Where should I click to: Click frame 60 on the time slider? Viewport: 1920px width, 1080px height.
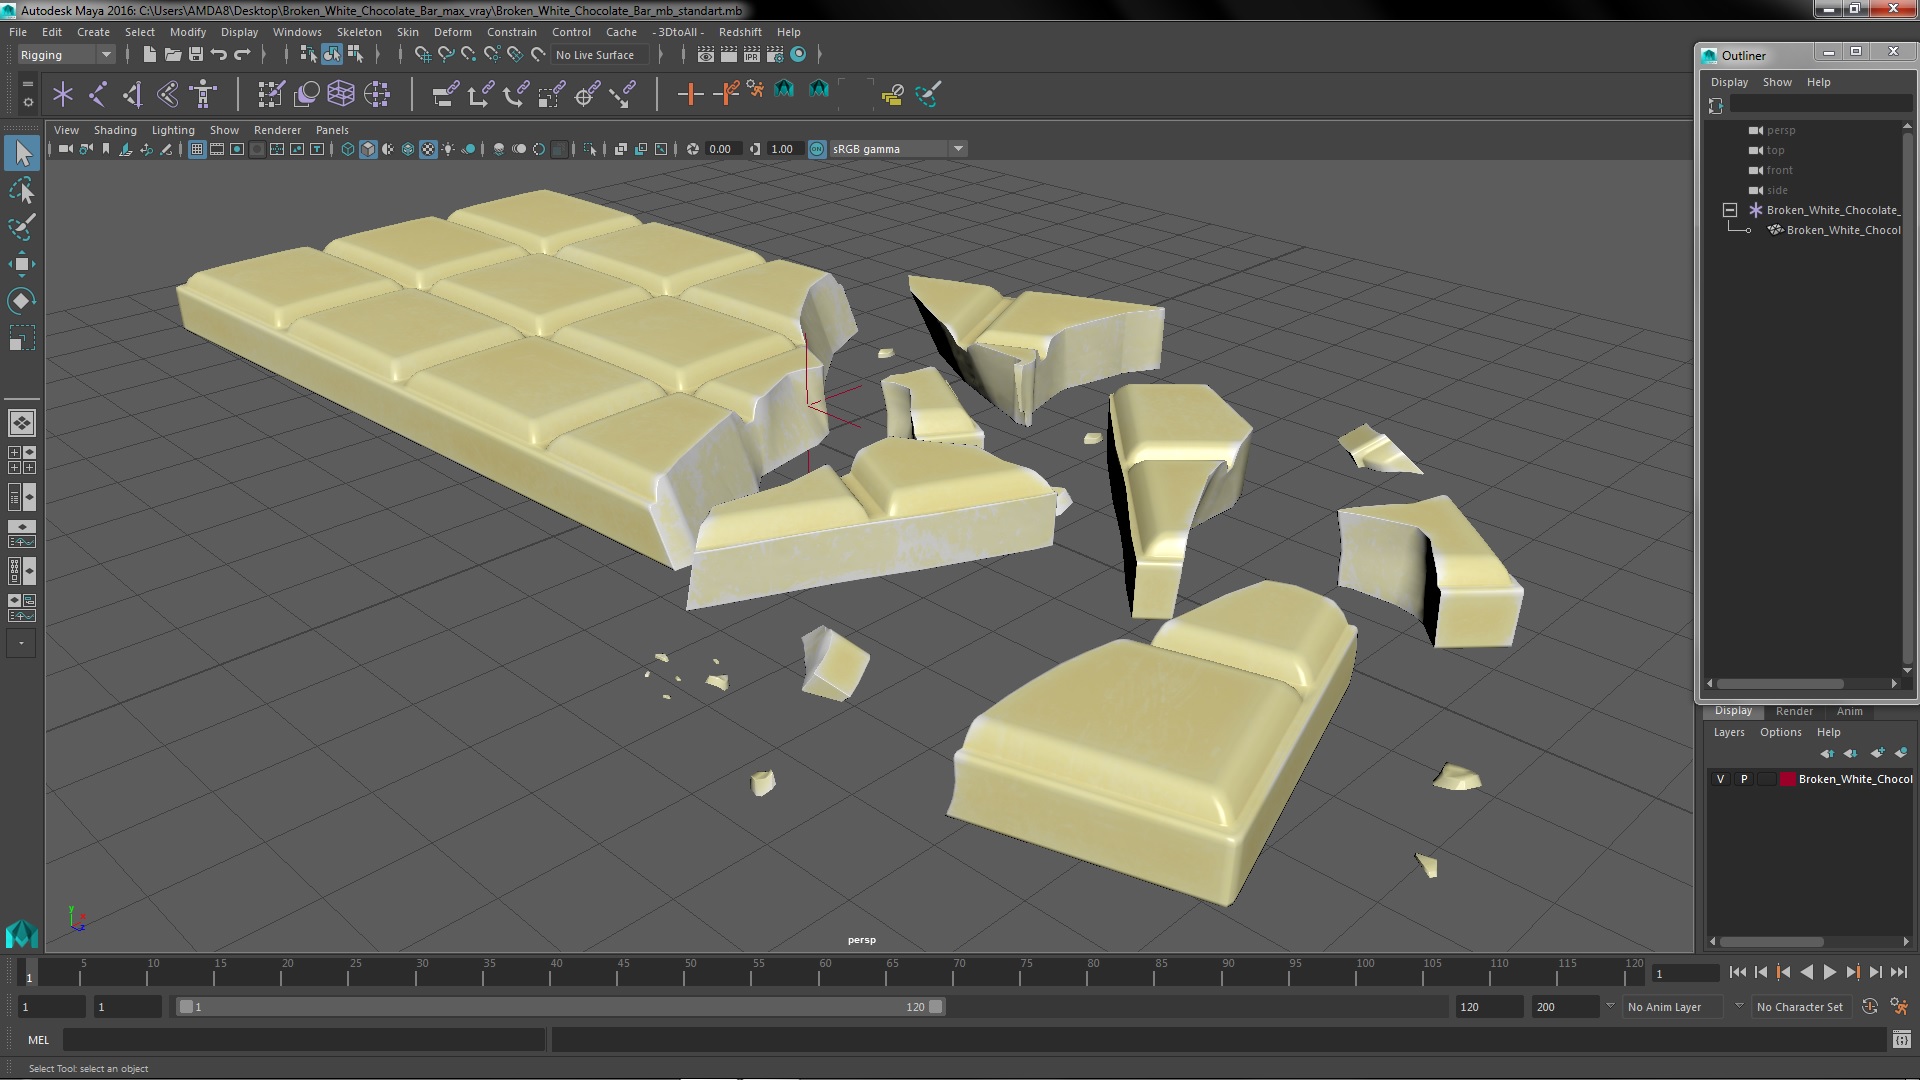coord(825,972)
